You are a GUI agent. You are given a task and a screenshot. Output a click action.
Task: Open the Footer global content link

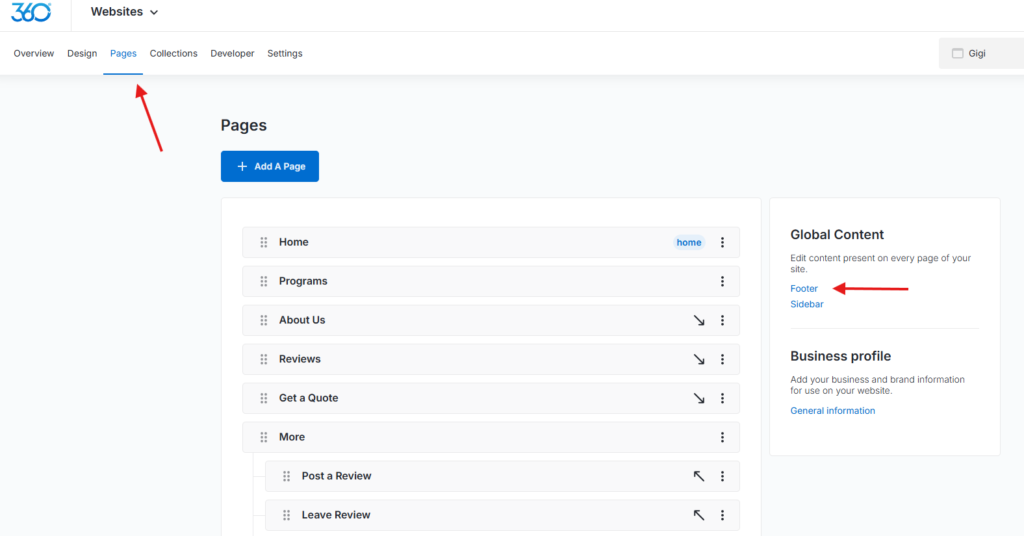click(804, 289)
